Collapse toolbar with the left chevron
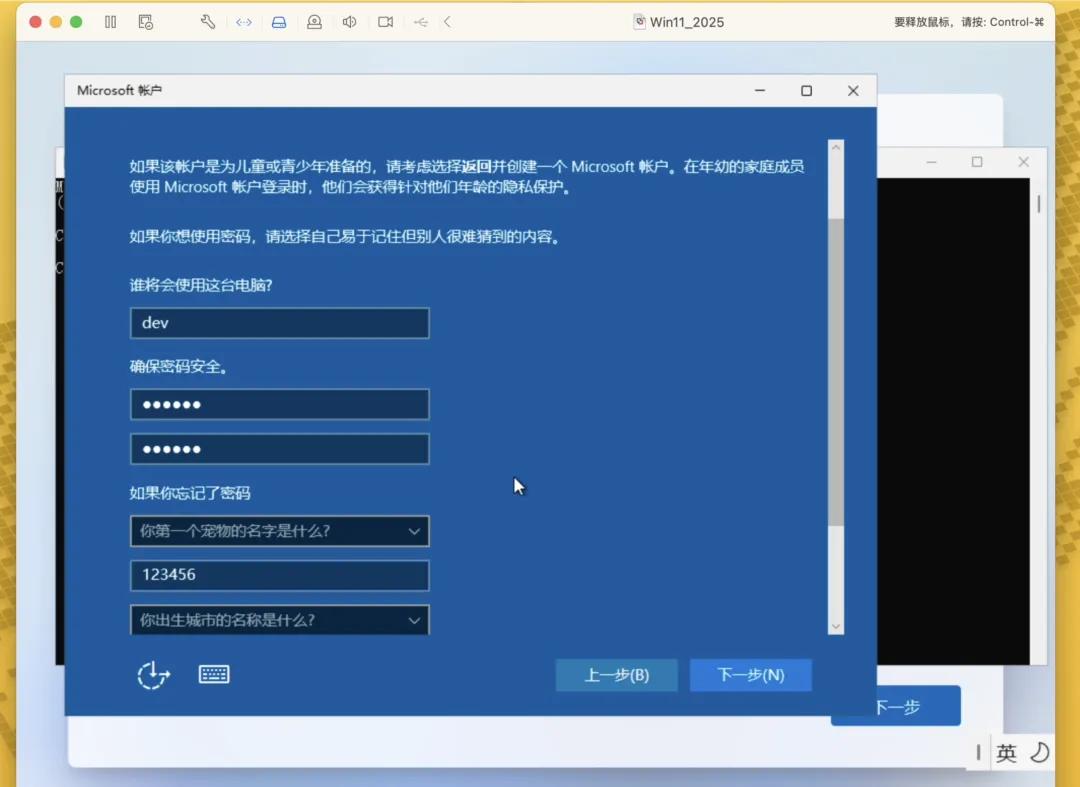Viewport: 1080px width, 787px height. click(448, 22)
